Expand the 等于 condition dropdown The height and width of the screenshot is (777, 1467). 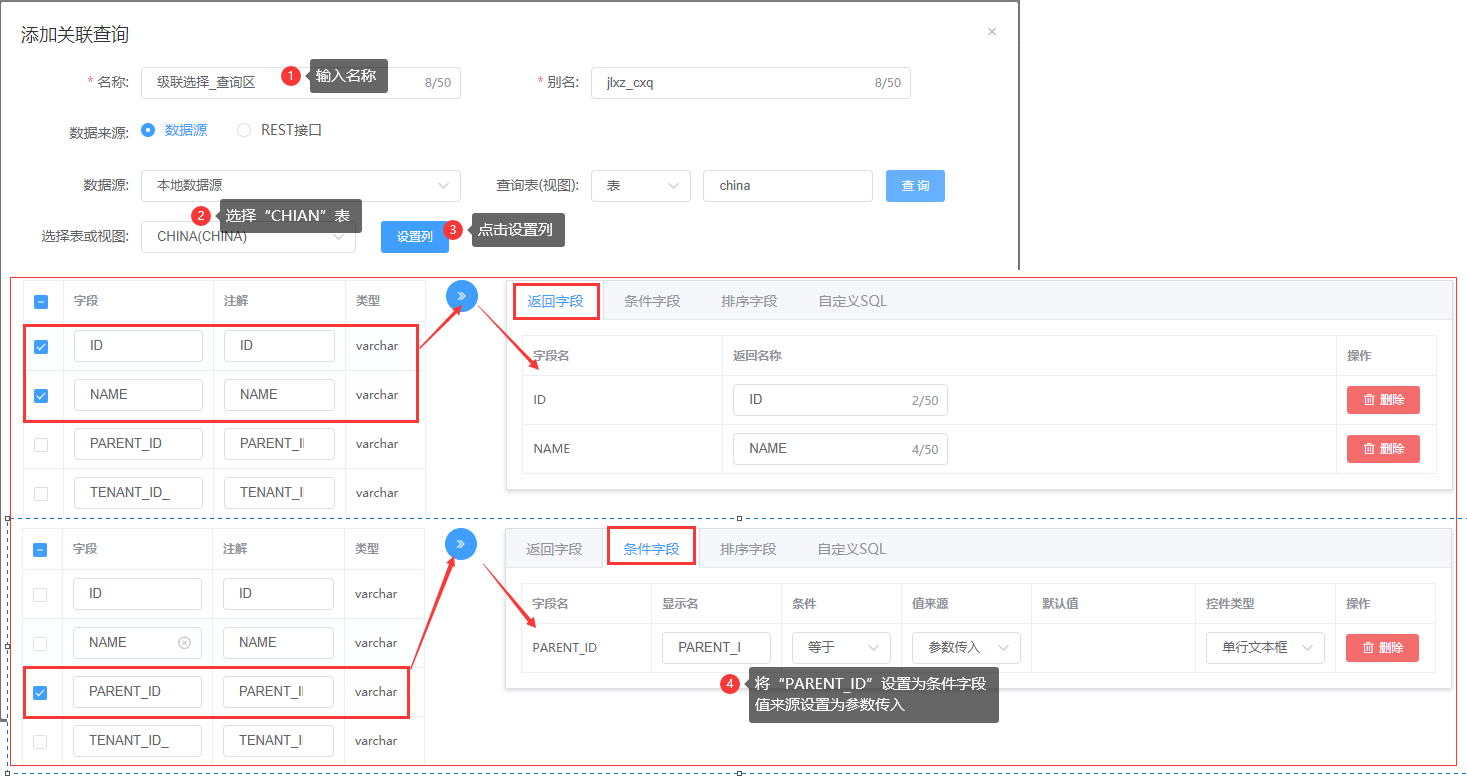coord(840,648)
